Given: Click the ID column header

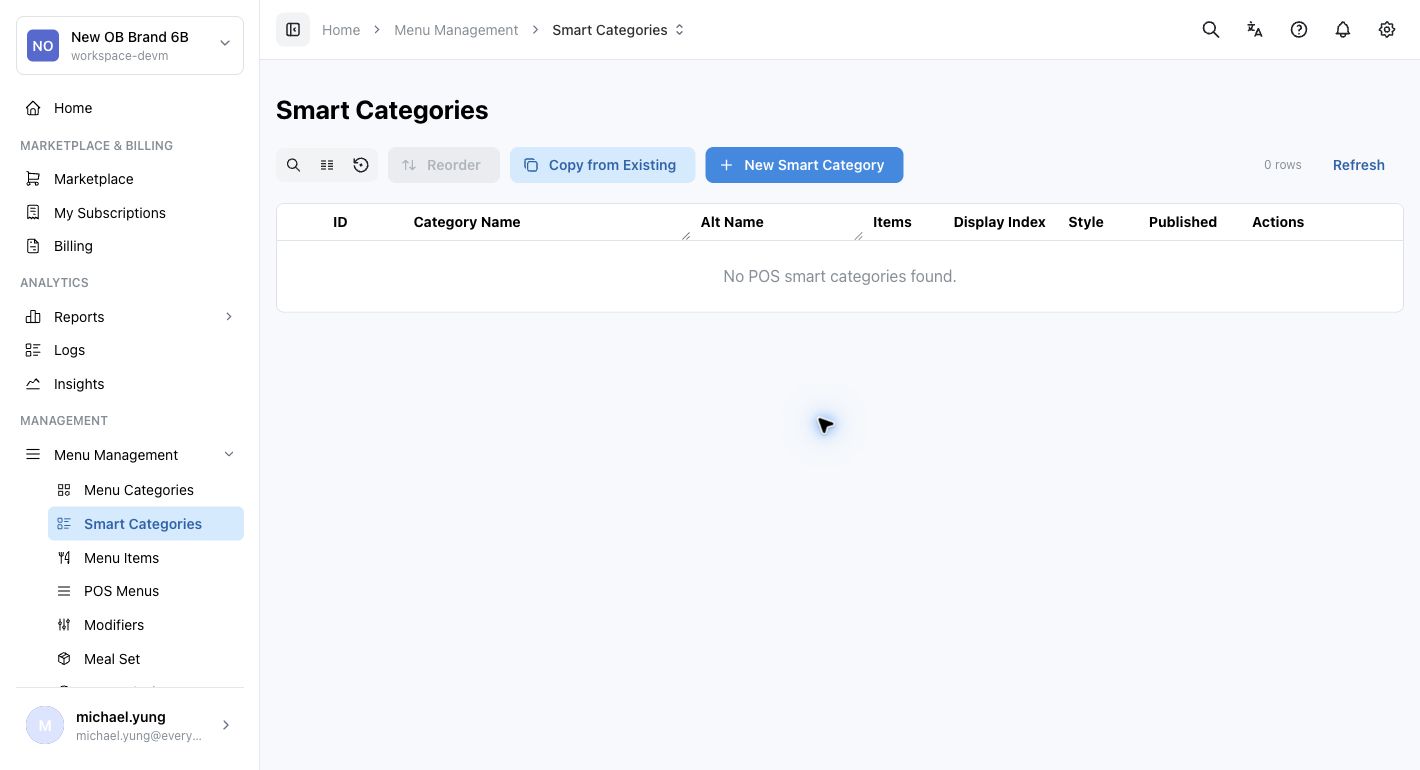Looking at the screenshot, I should coord(340,222).
